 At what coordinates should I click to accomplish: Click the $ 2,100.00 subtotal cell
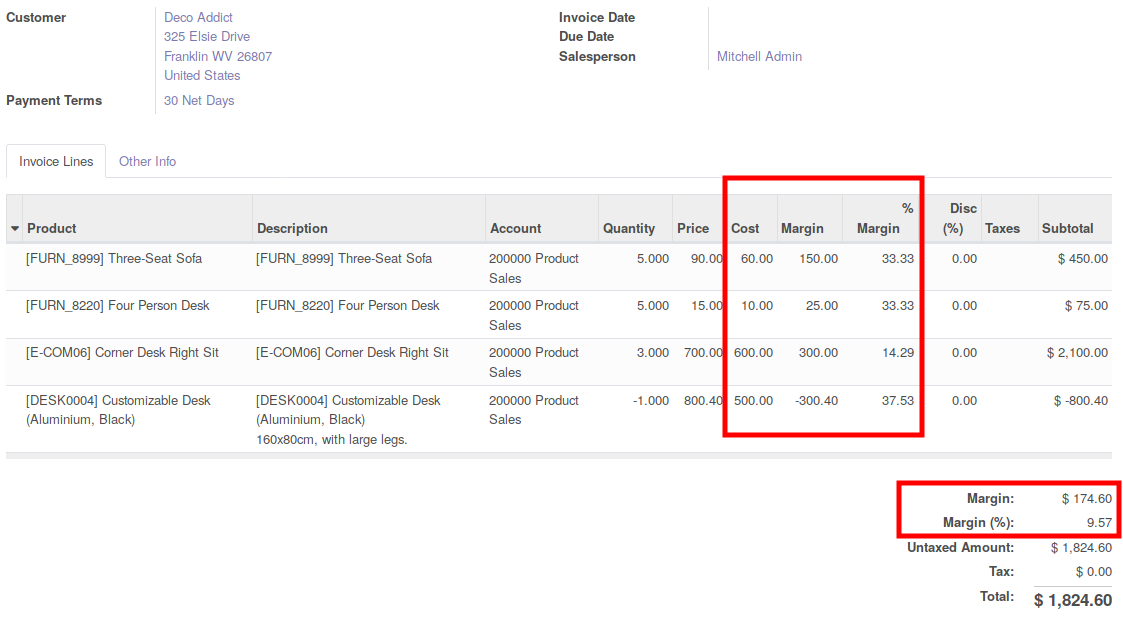click(1076, 353)
